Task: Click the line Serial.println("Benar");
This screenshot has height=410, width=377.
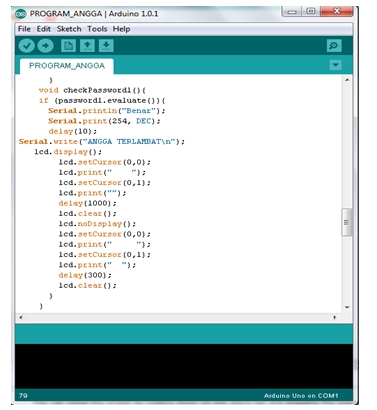Action: point(107,111)
